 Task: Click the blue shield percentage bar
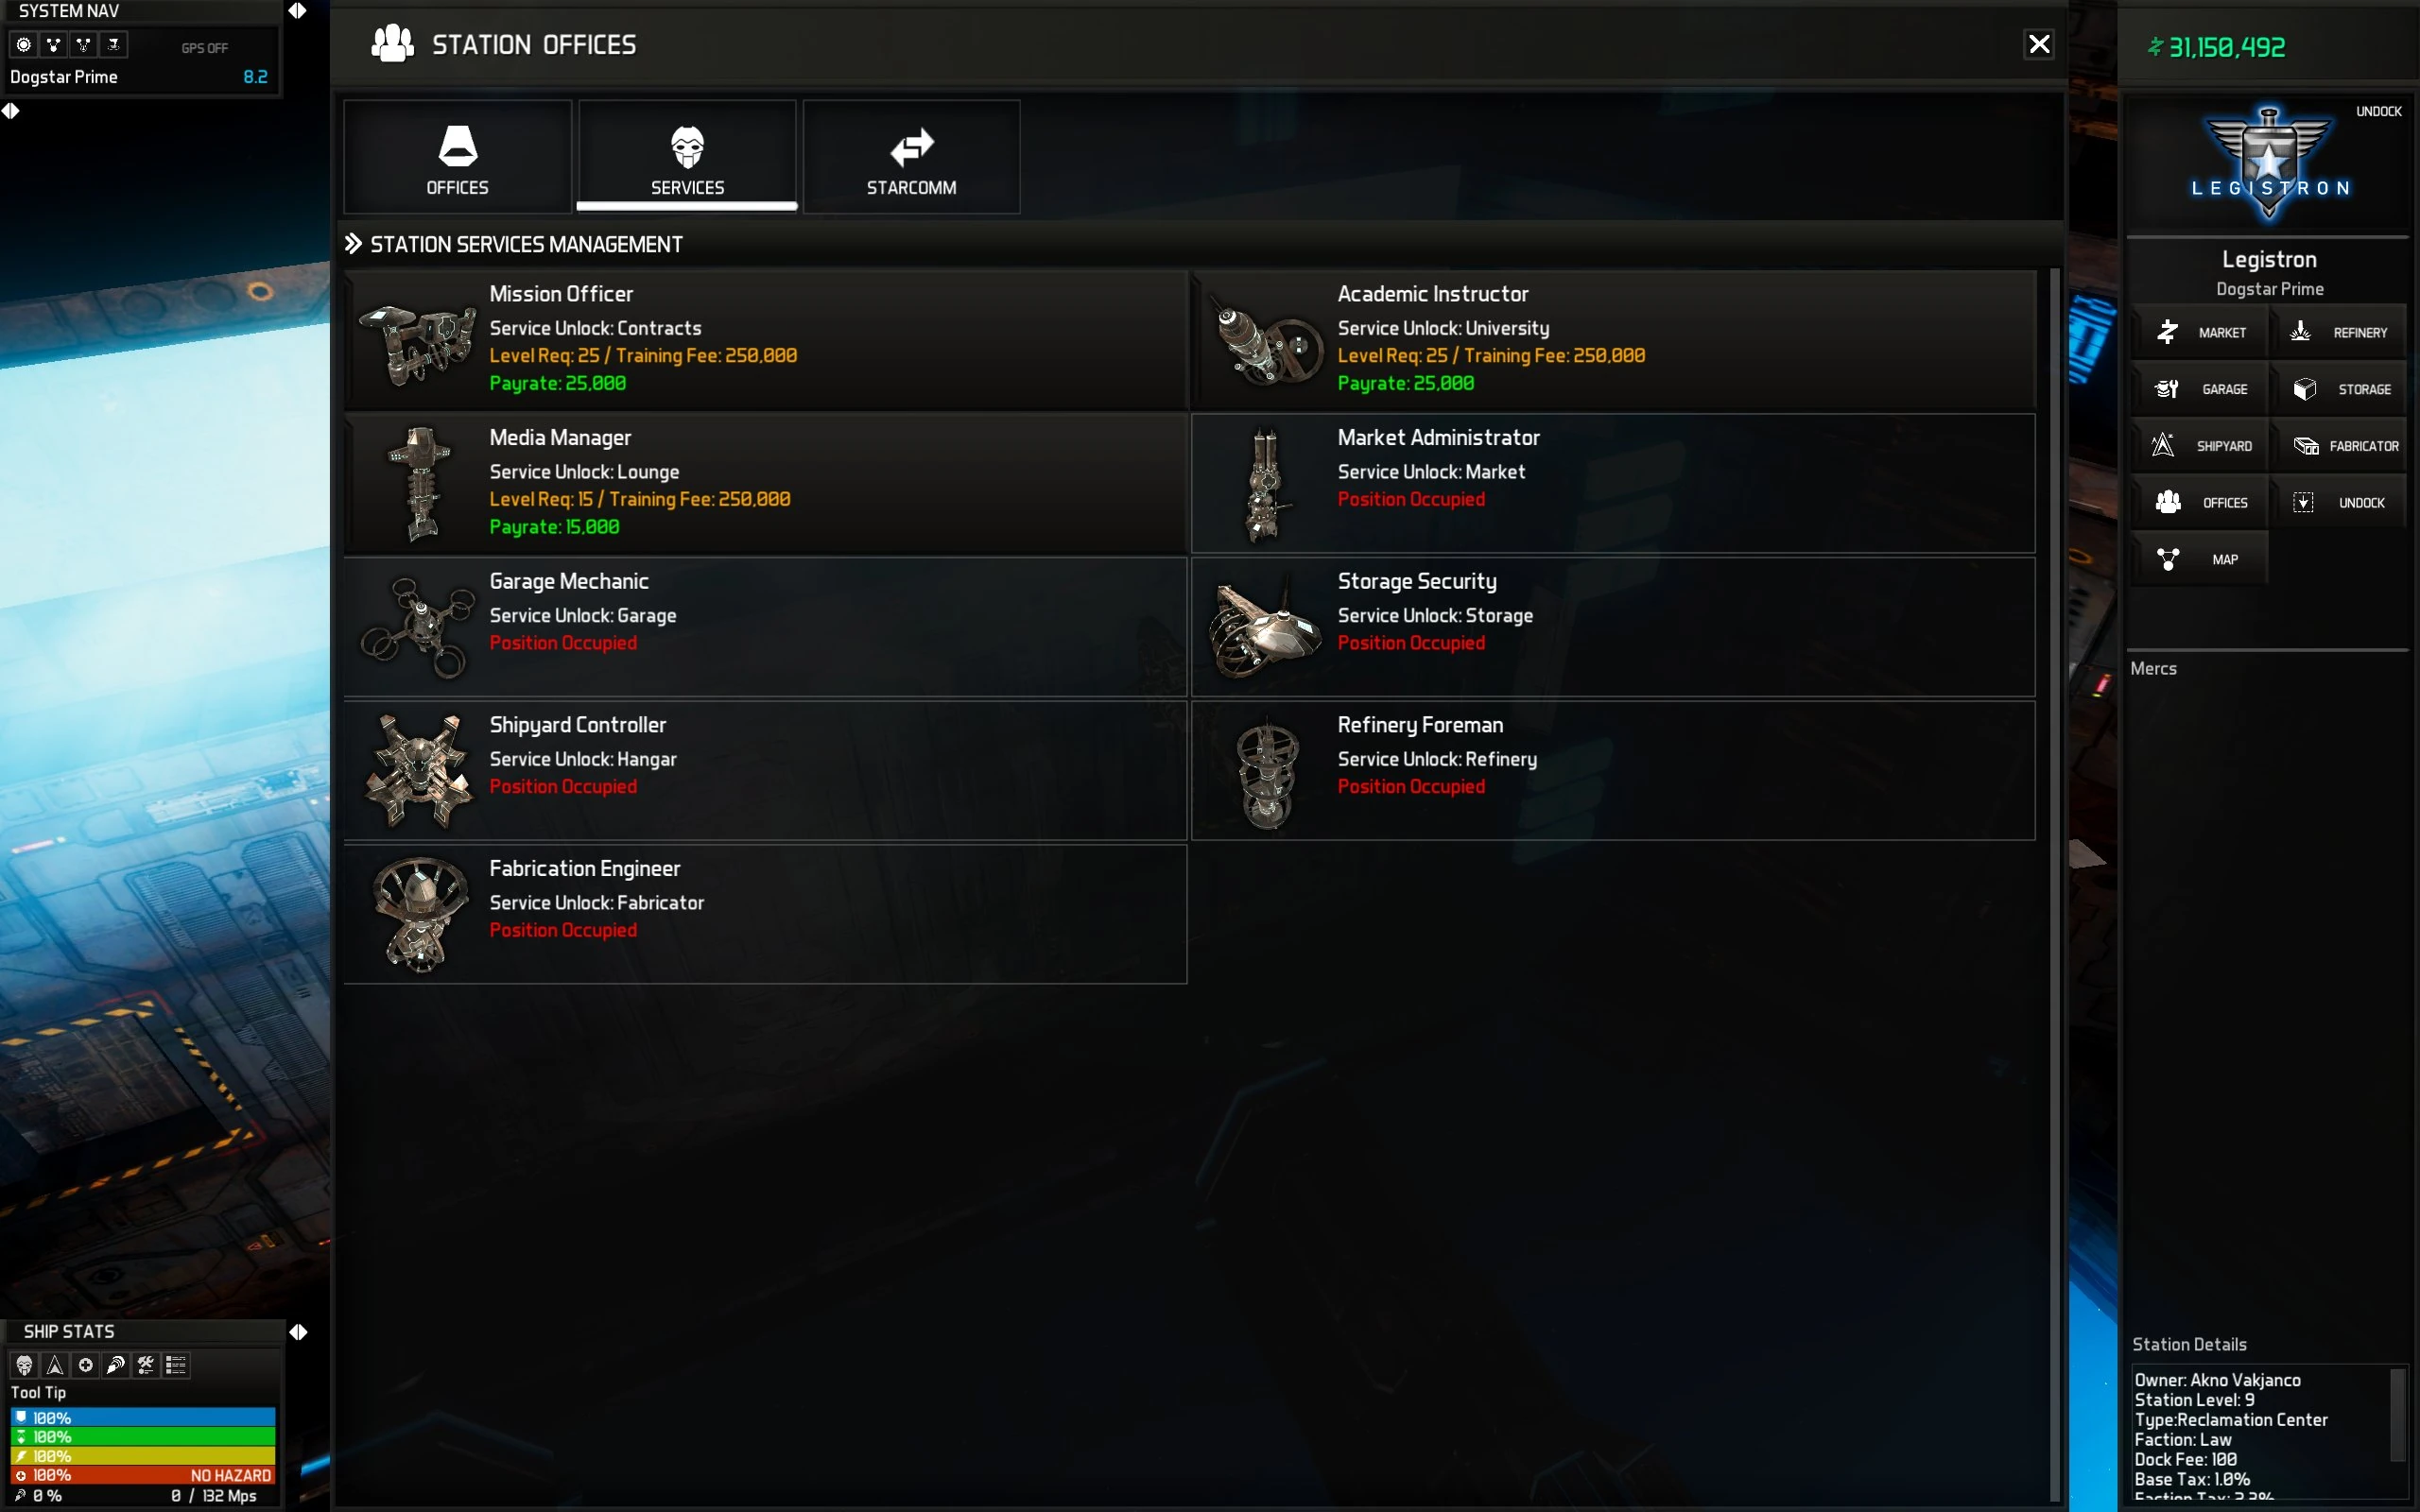143,1417
